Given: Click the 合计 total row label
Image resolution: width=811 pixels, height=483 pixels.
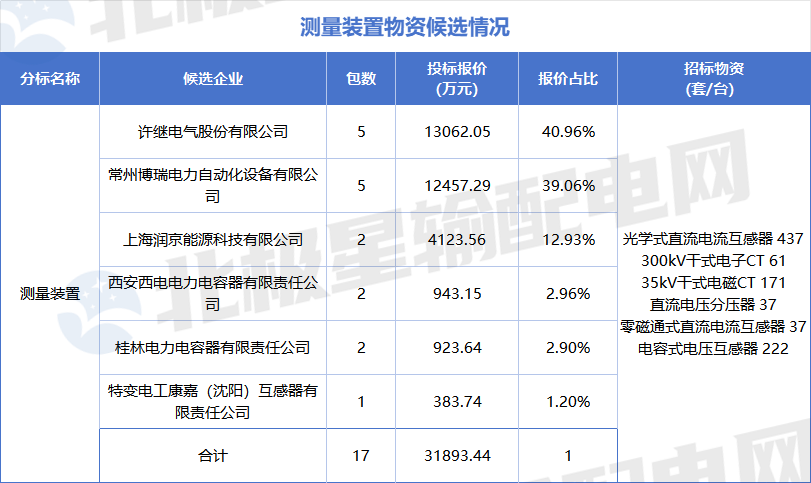Looking at the screenshot, I should pos(213,456).
